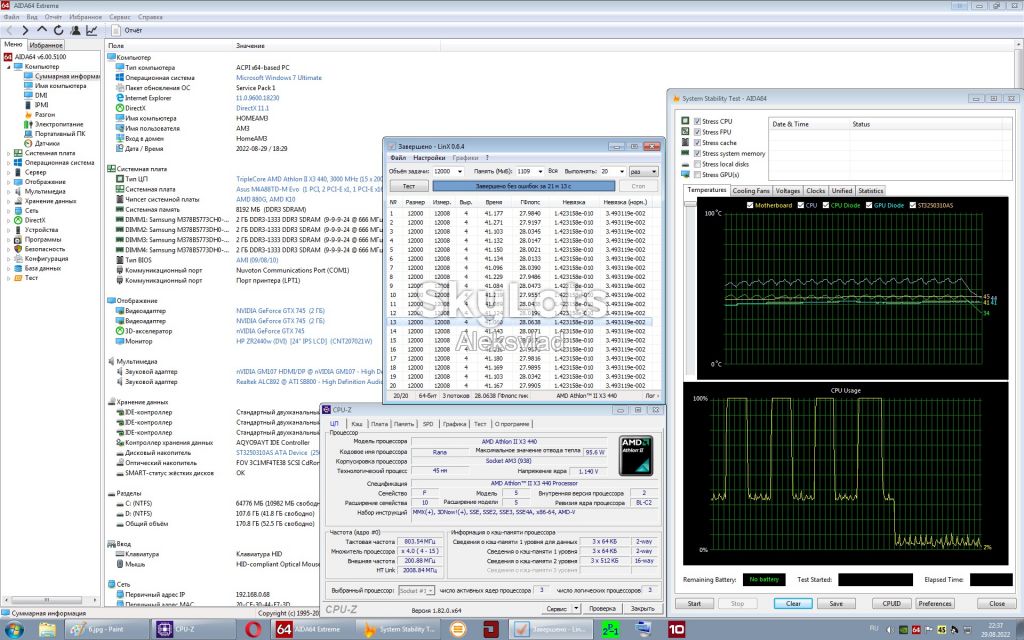
Task: Click LinX completion progress bar
Action: tap(523, 186)
